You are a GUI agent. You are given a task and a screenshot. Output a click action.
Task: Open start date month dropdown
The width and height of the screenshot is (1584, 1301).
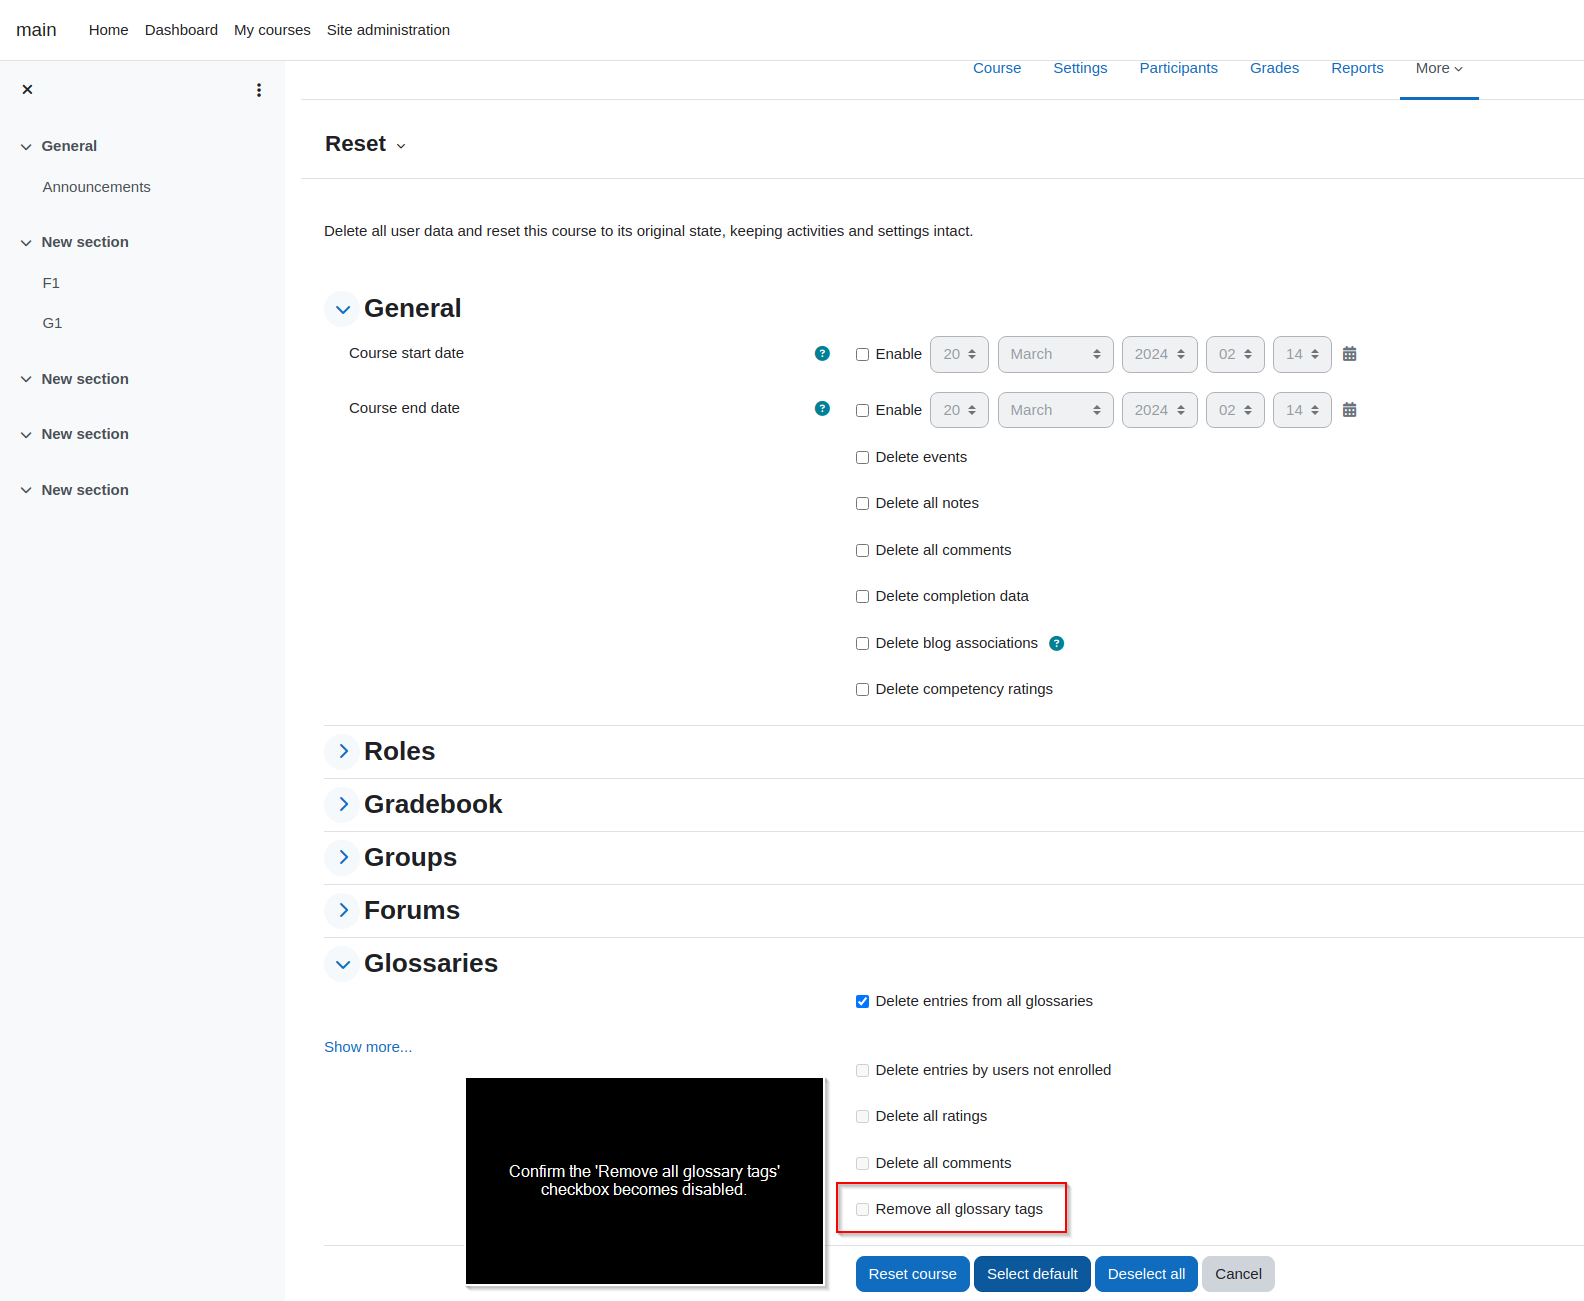(1055, 354)
